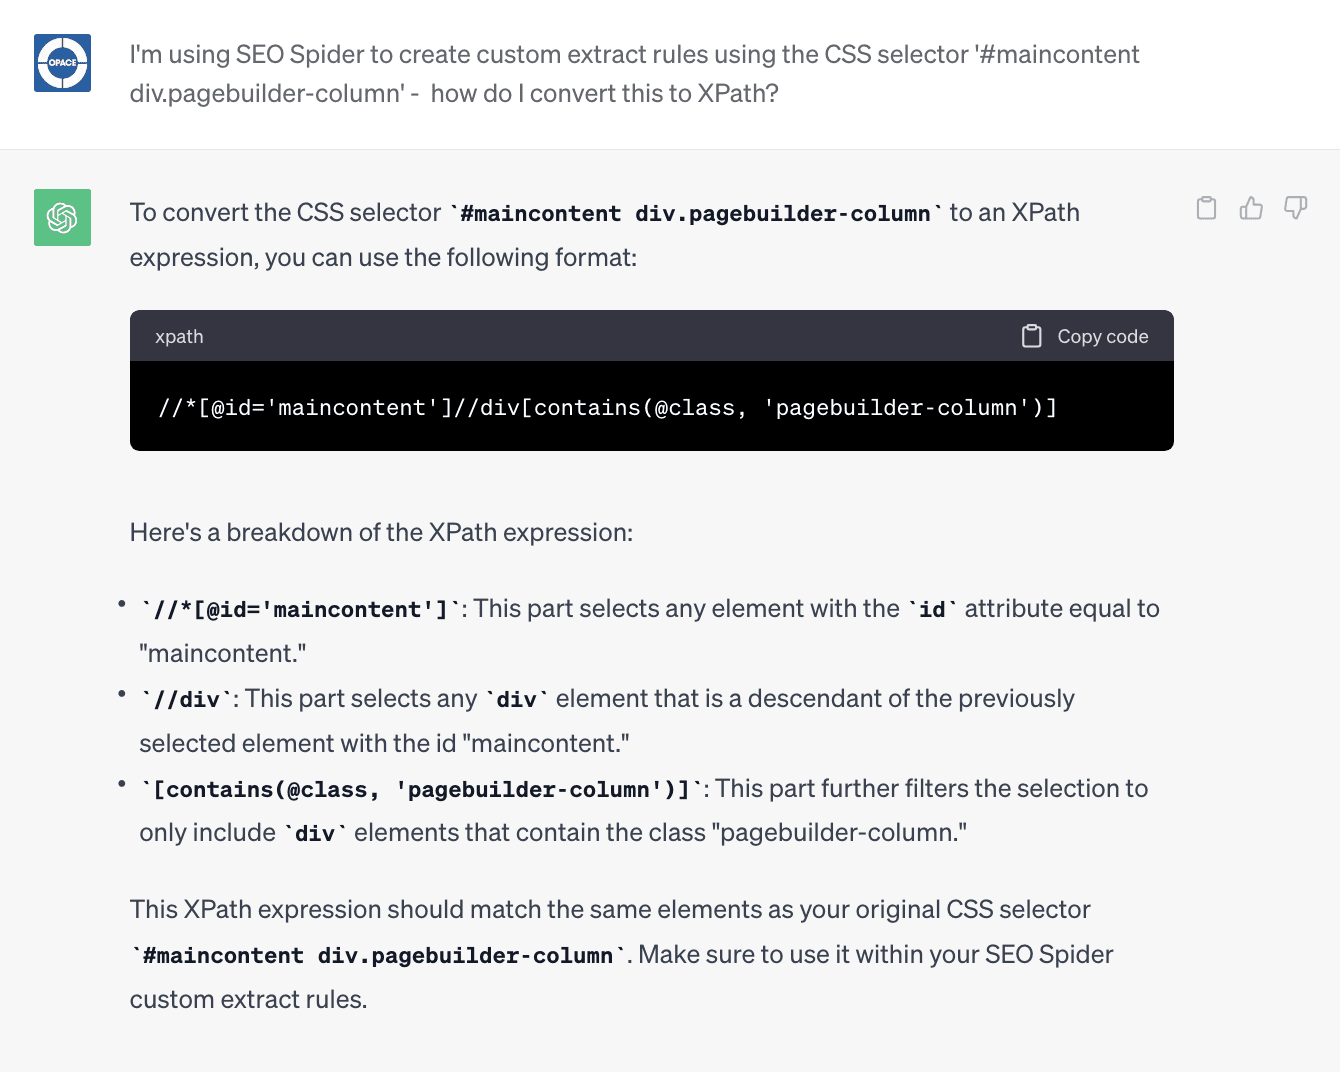Click the thumbs down icon on the response
Screen dimensions: 1340x1072
1295,208
